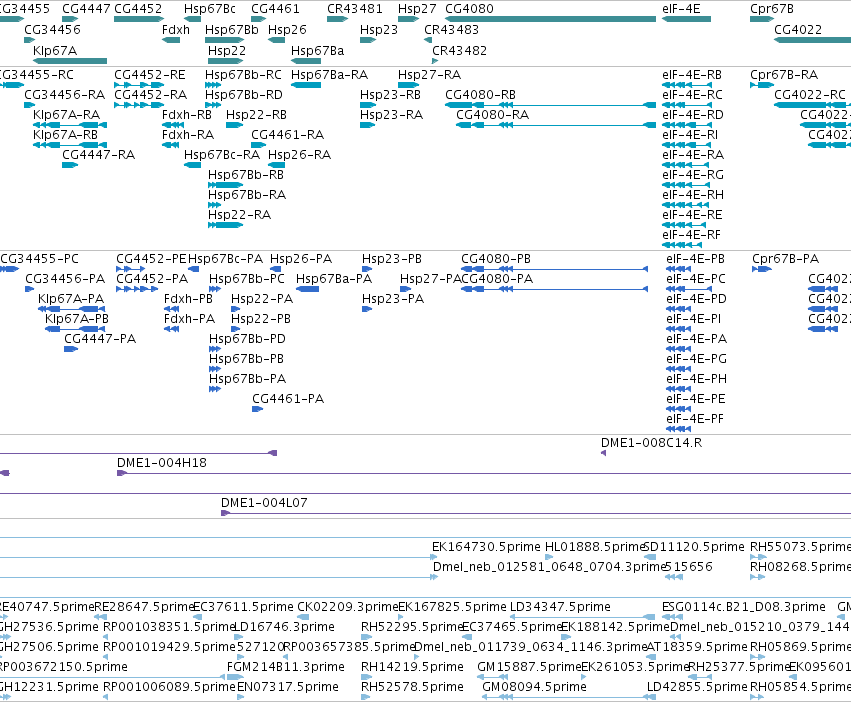Screen dimensions: 851x702
Task: Click transcript Klp67A-RB
Action: click(x=65, y=135)
